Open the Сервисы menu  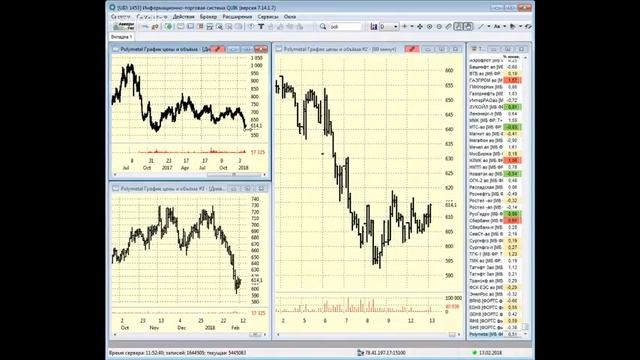[x=268, y=17]
